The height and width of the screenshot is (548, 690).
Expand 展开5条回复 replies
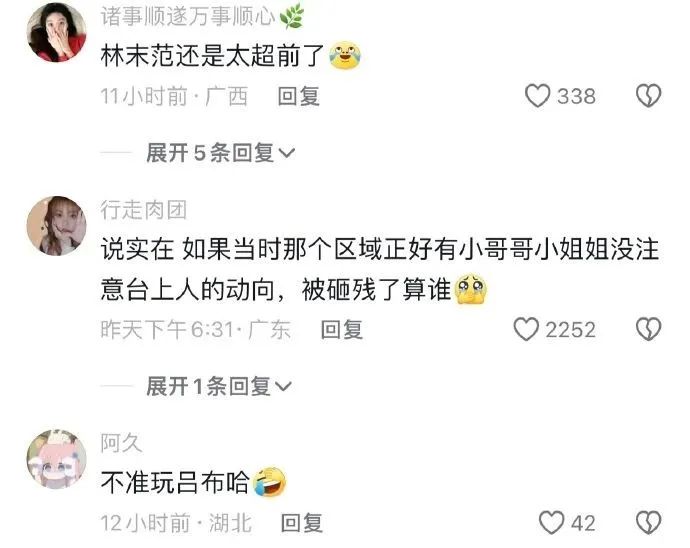pos(220,153)
